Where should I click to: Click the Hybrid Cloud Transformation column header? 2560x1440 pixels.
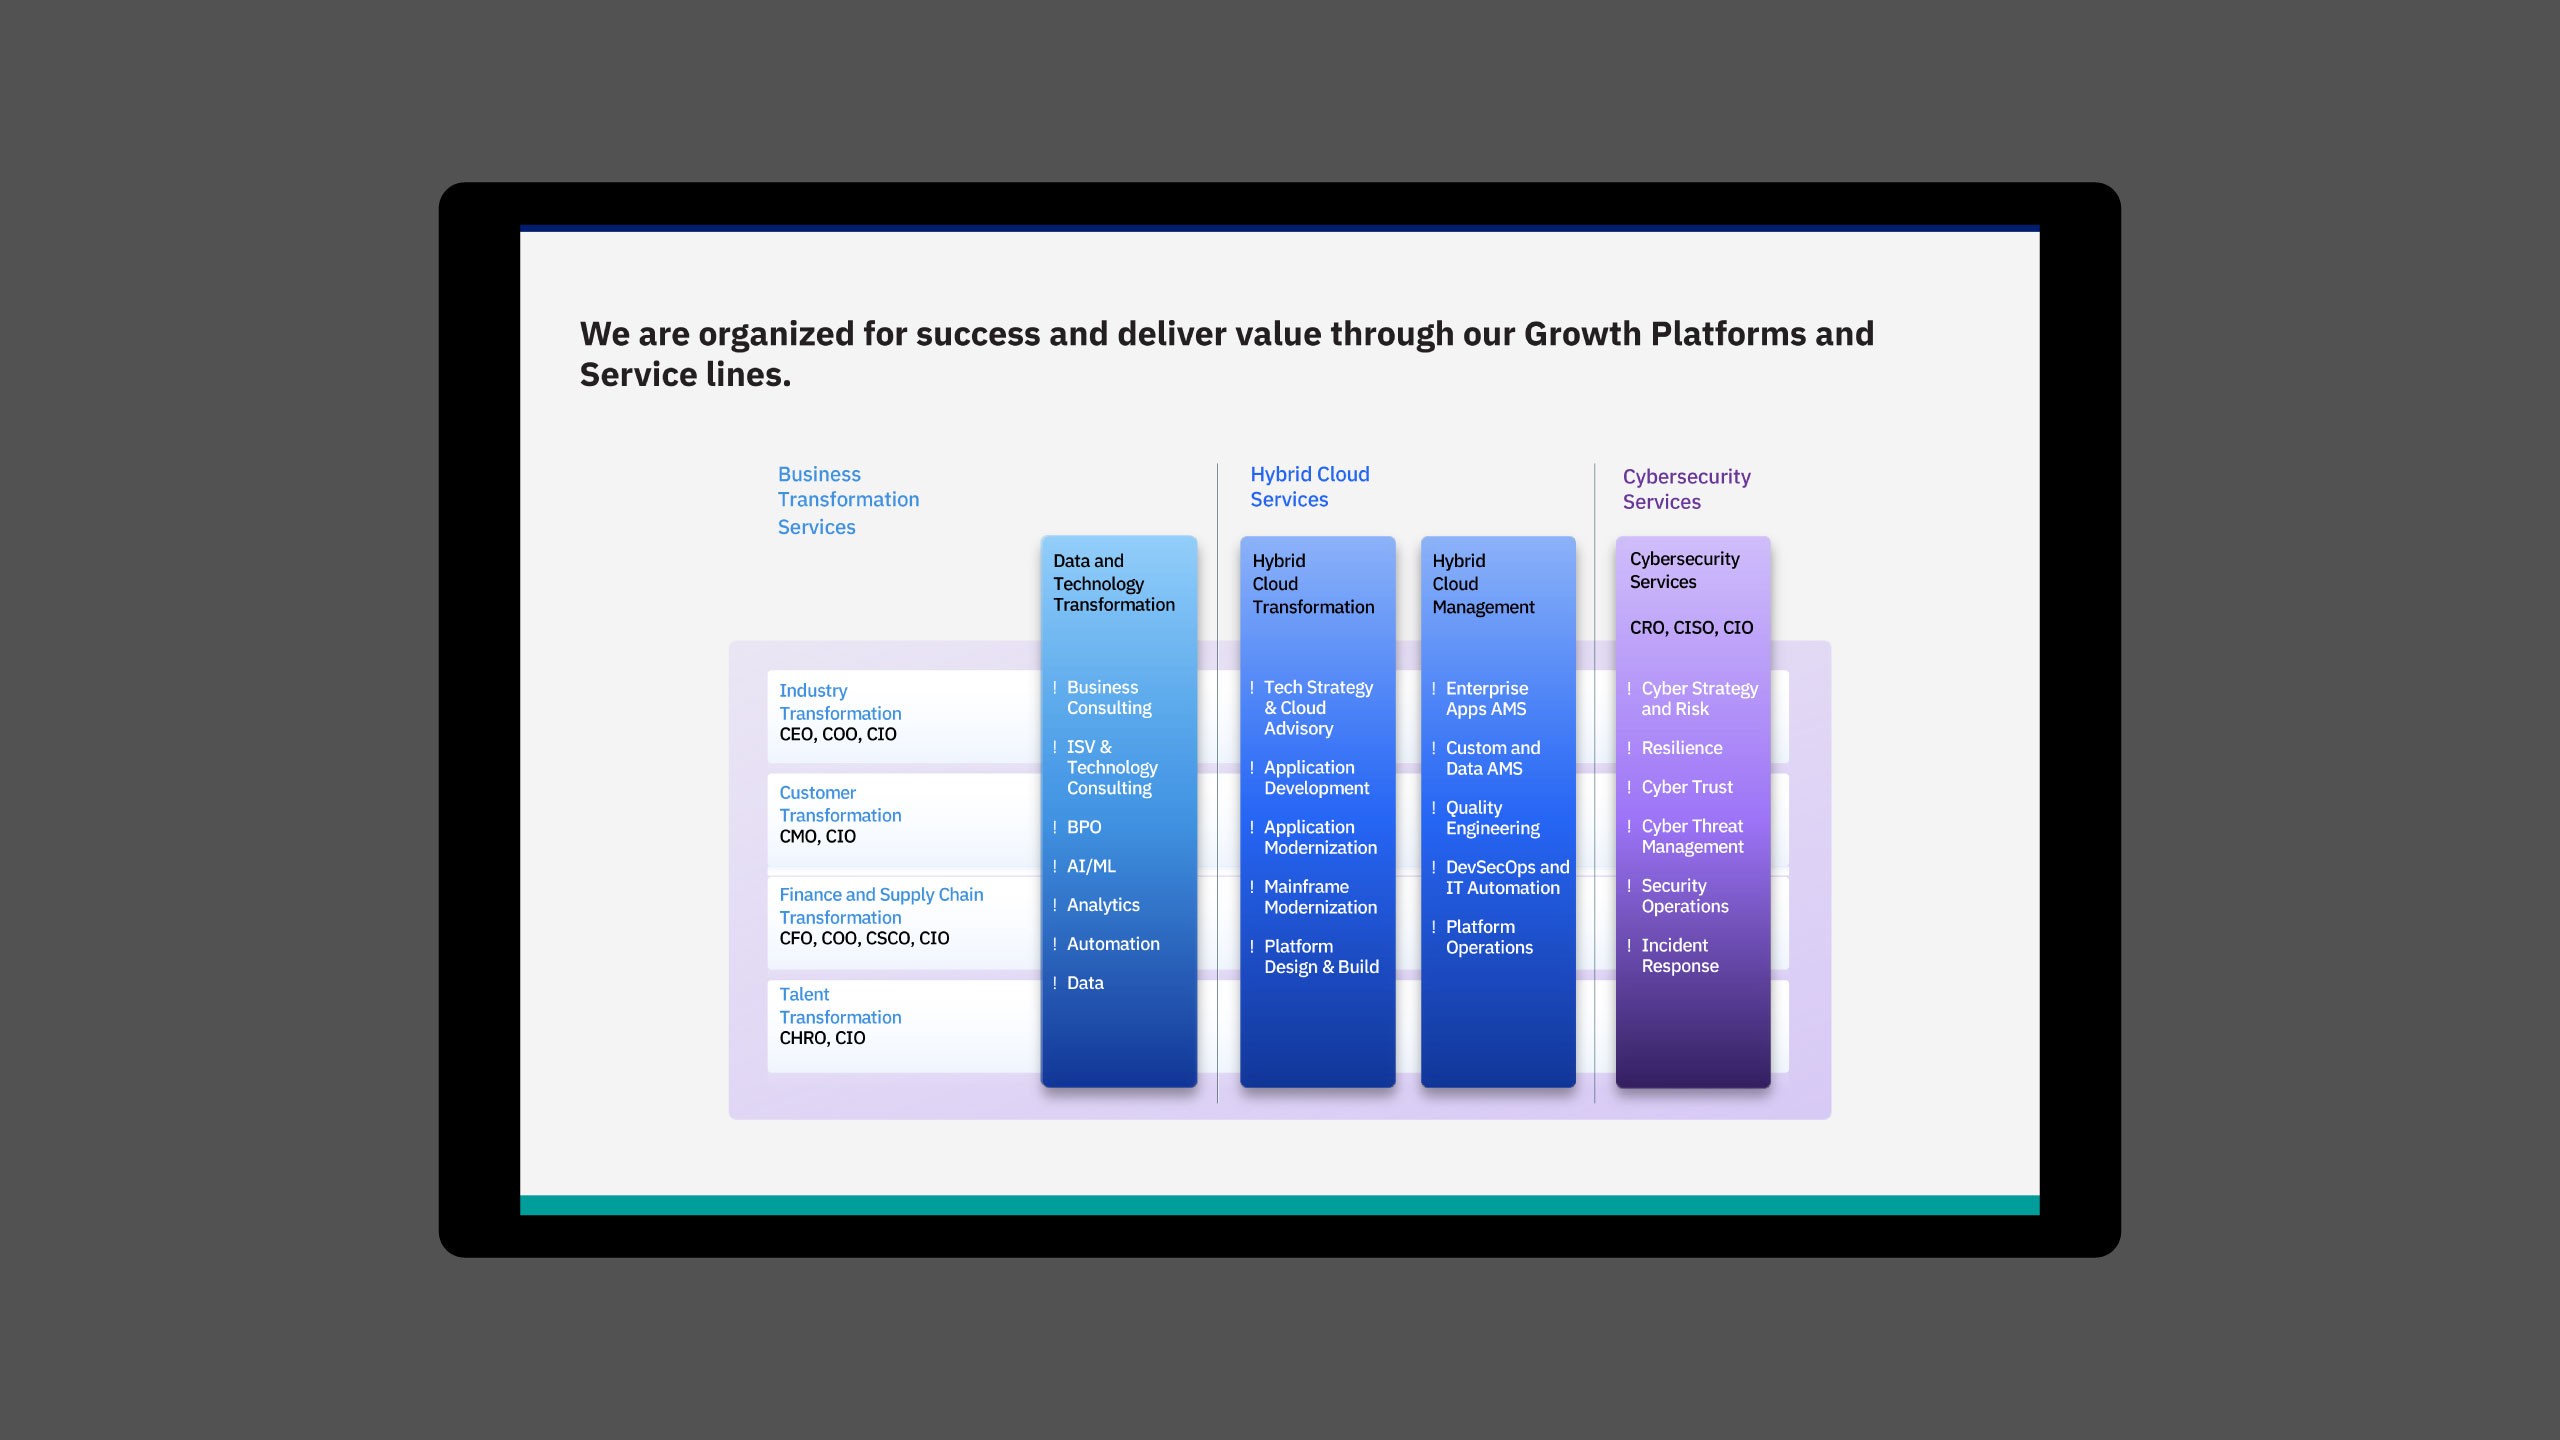coord(1313,584)
